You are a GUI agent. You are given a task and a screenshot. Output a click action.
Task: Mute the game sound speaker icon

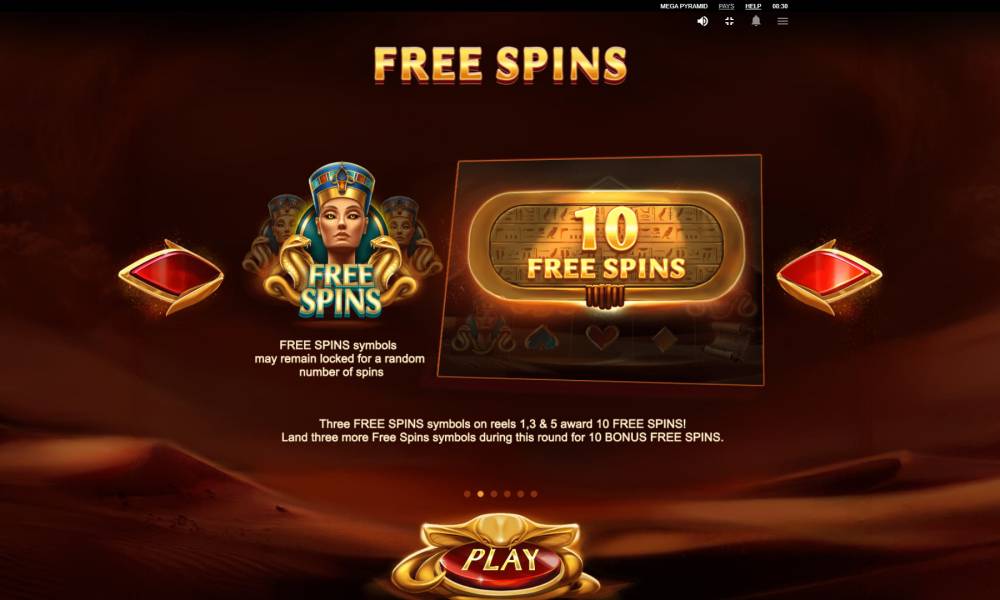coord(702,21)
